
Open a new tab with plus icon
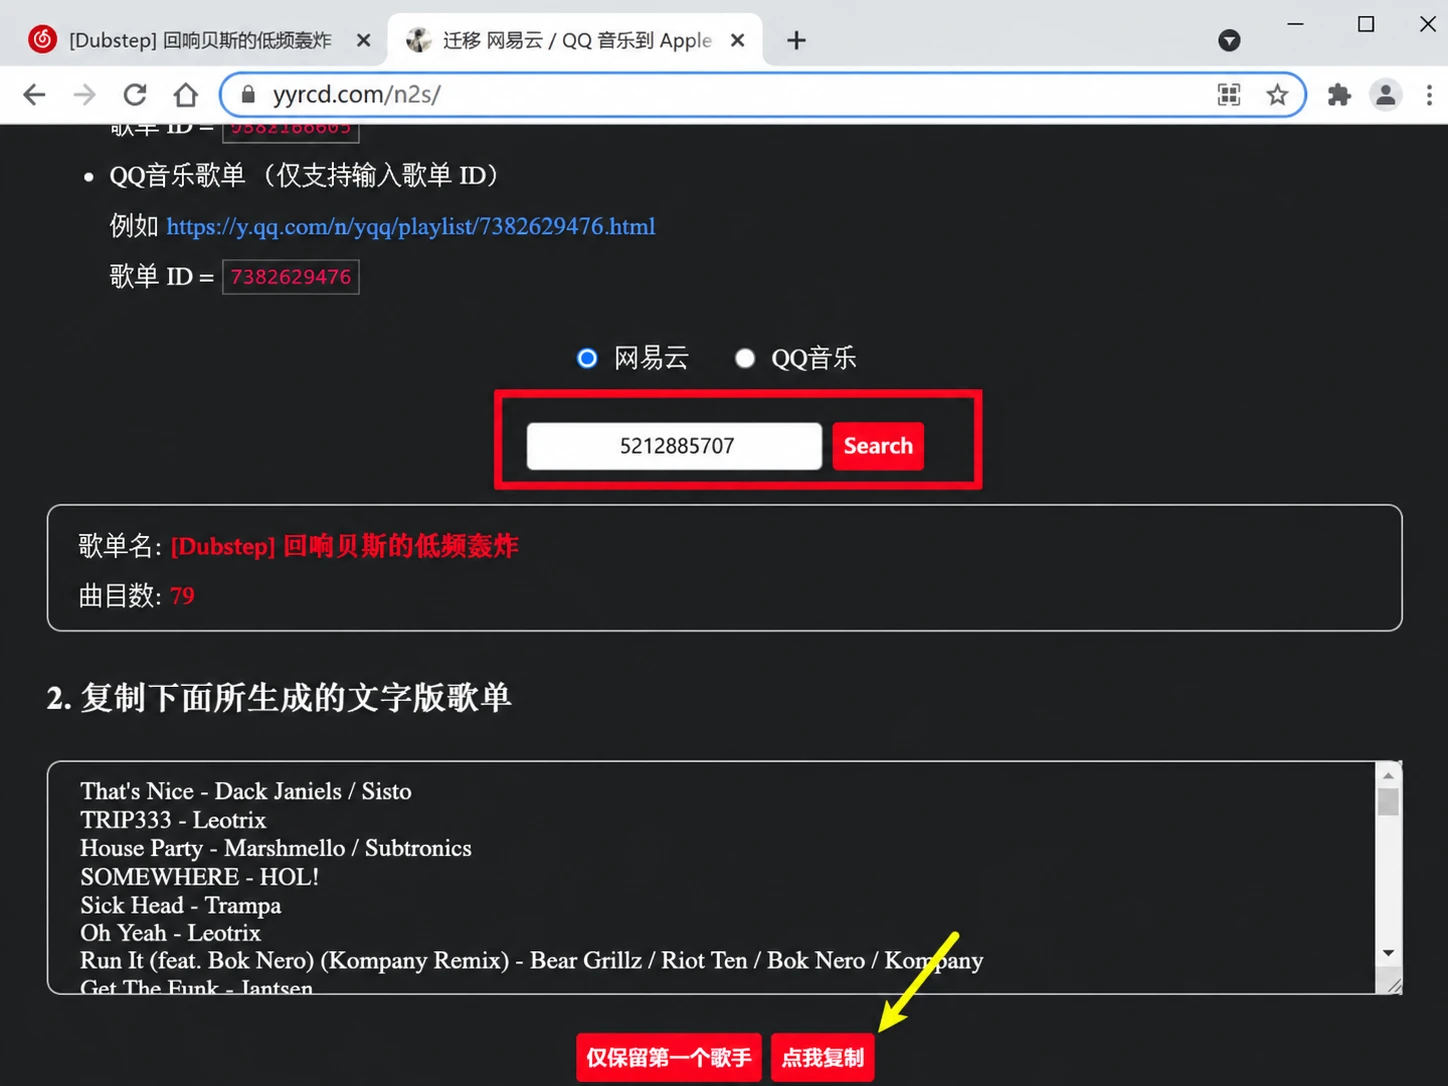point(796,40)
